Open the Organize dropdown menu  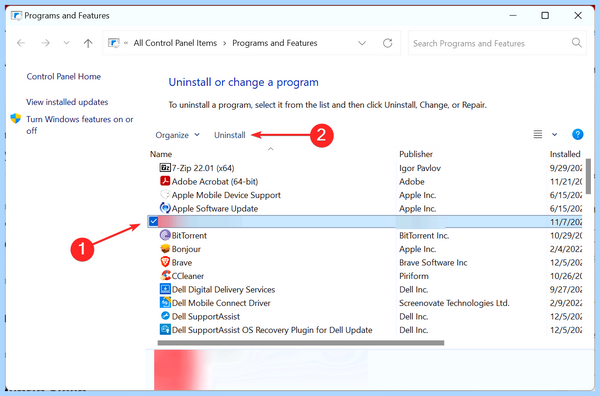point(178,135)
